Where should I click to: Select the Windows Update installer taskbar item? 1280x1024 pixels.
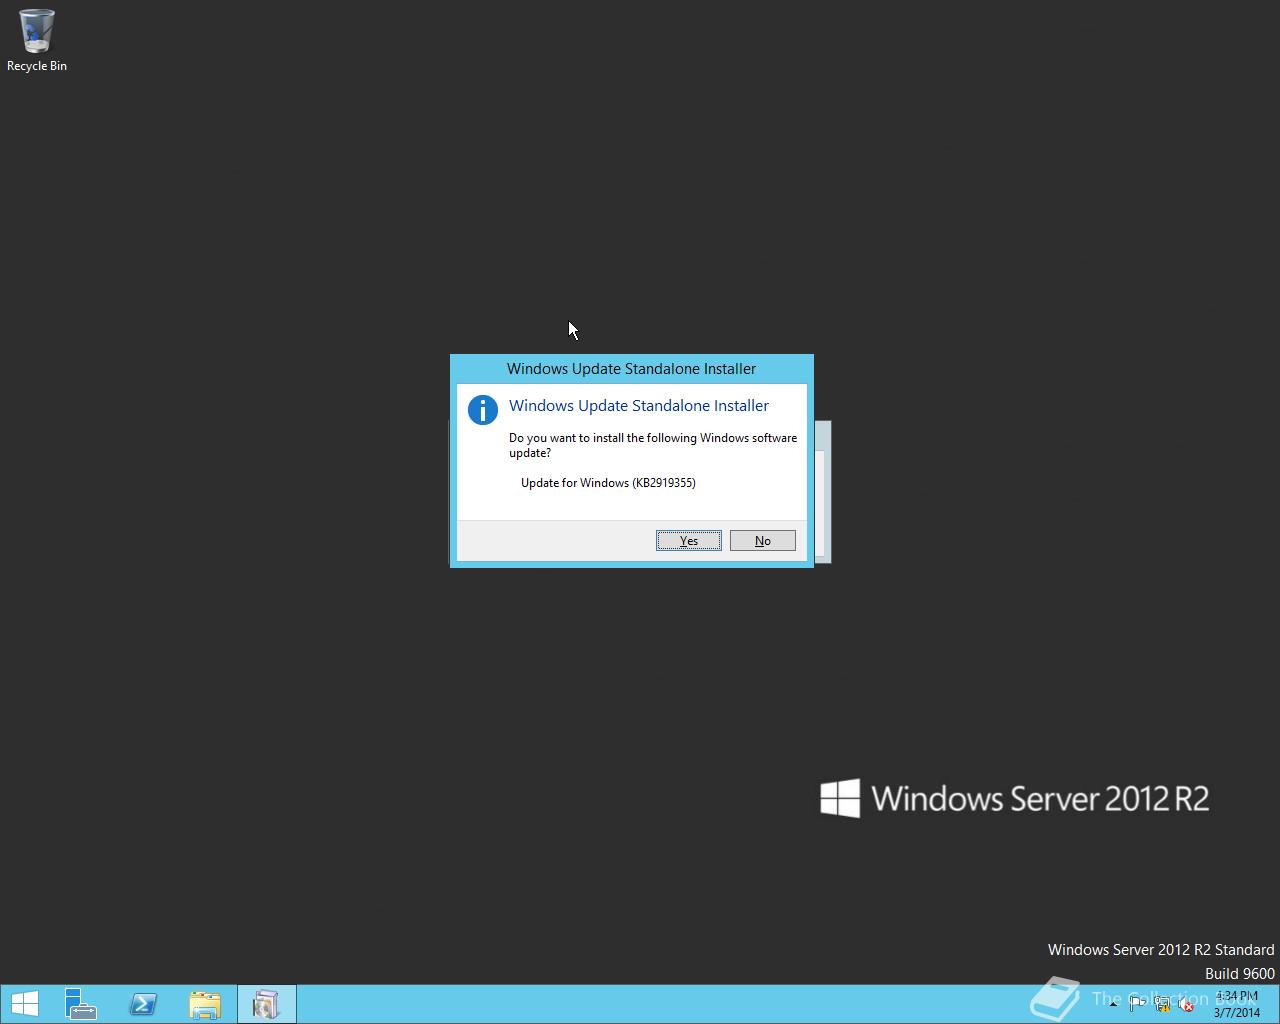pyautogui.click(x=266, y=1004)
